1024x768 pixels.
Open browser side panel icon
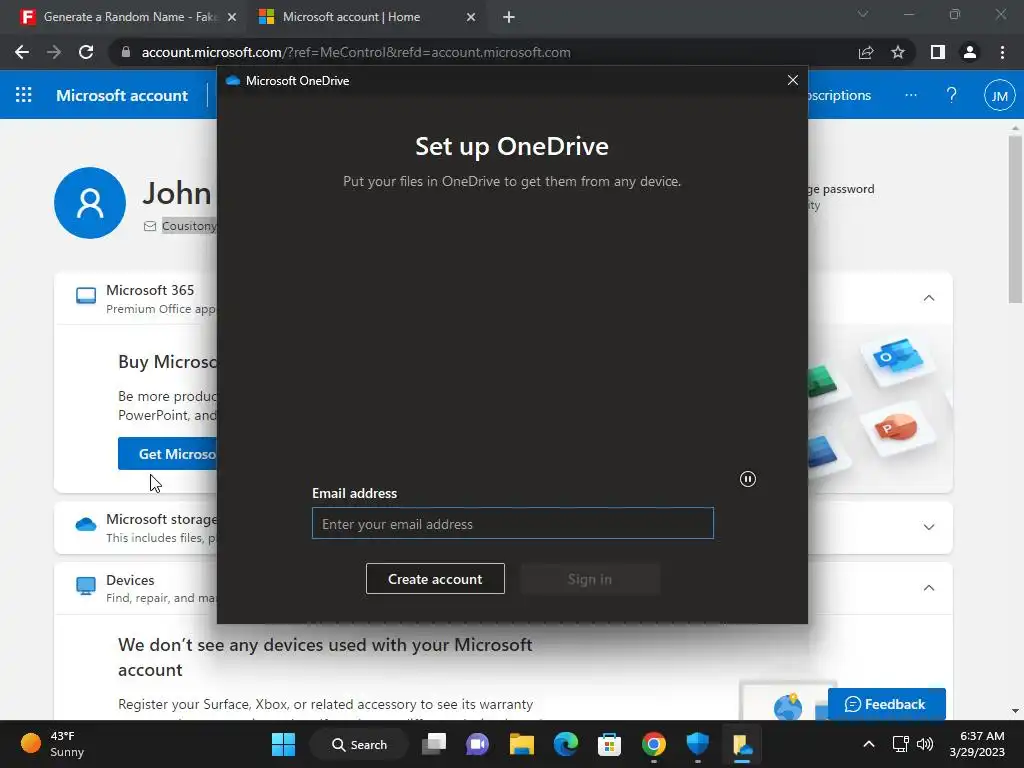(x=938, y=52)
